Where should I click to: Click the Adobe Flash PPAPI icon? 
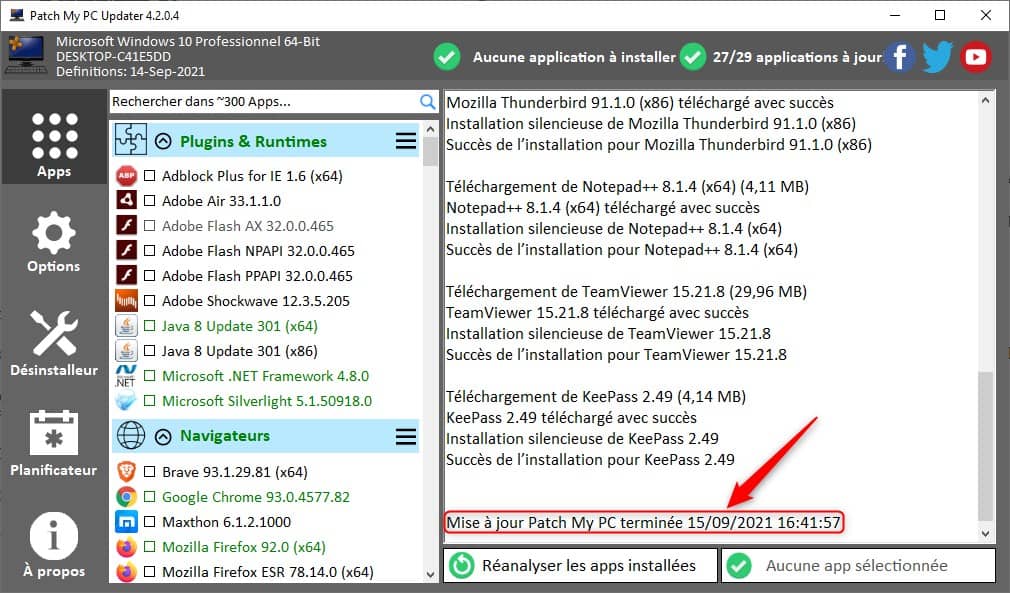126,276
